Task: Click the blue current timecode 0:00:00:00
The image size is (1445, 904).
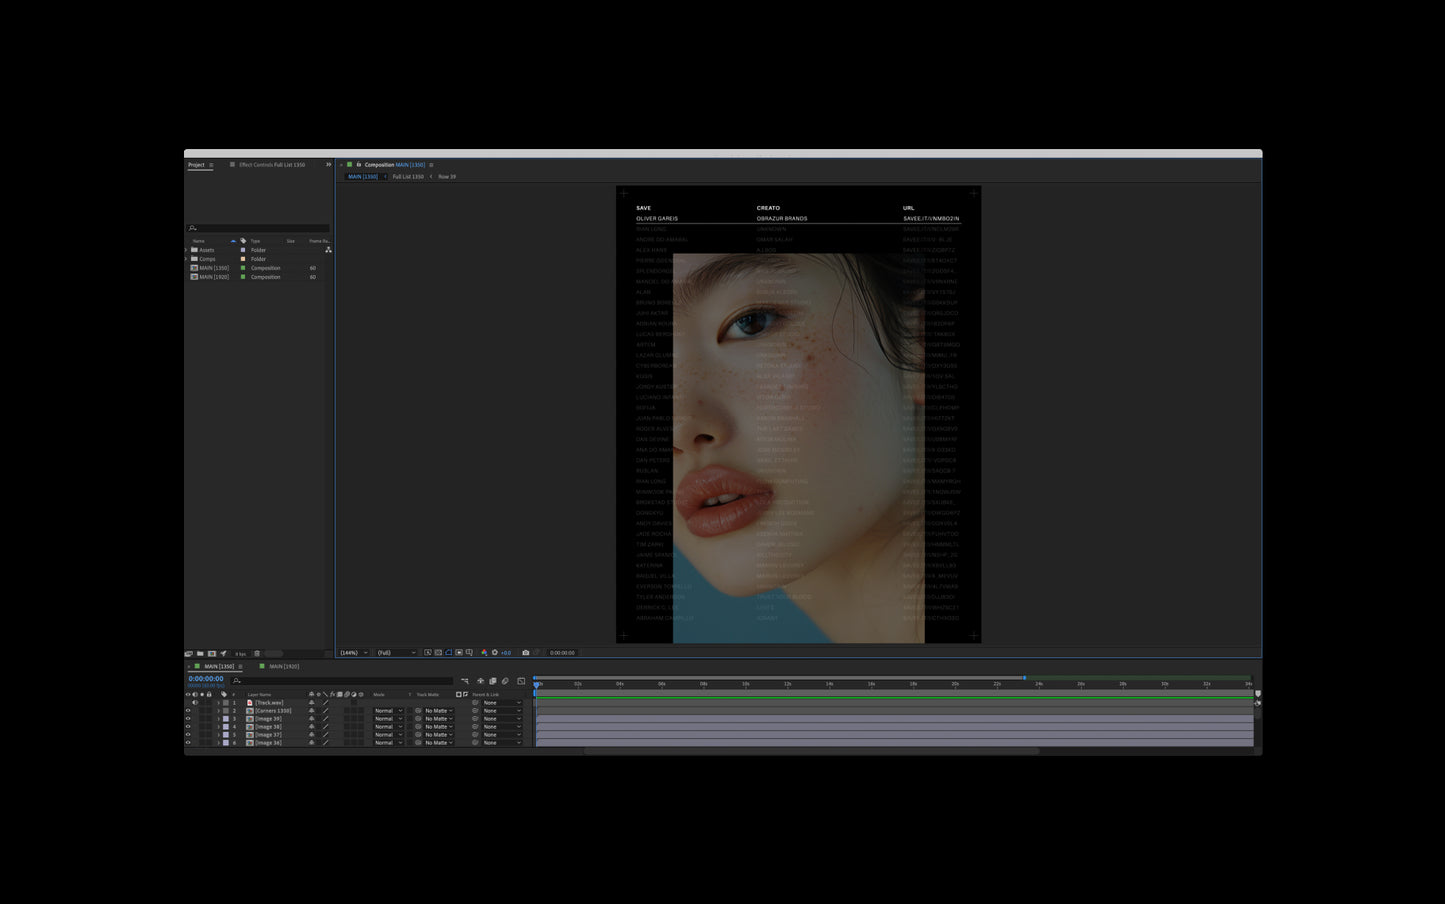Action: tap(206, 679)
